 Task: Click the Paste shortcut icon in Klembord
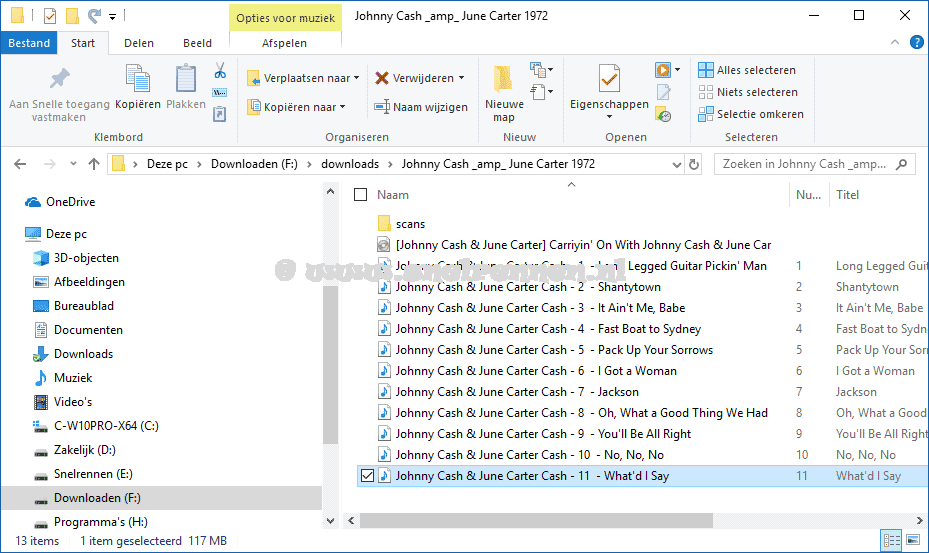pos(219,114)
